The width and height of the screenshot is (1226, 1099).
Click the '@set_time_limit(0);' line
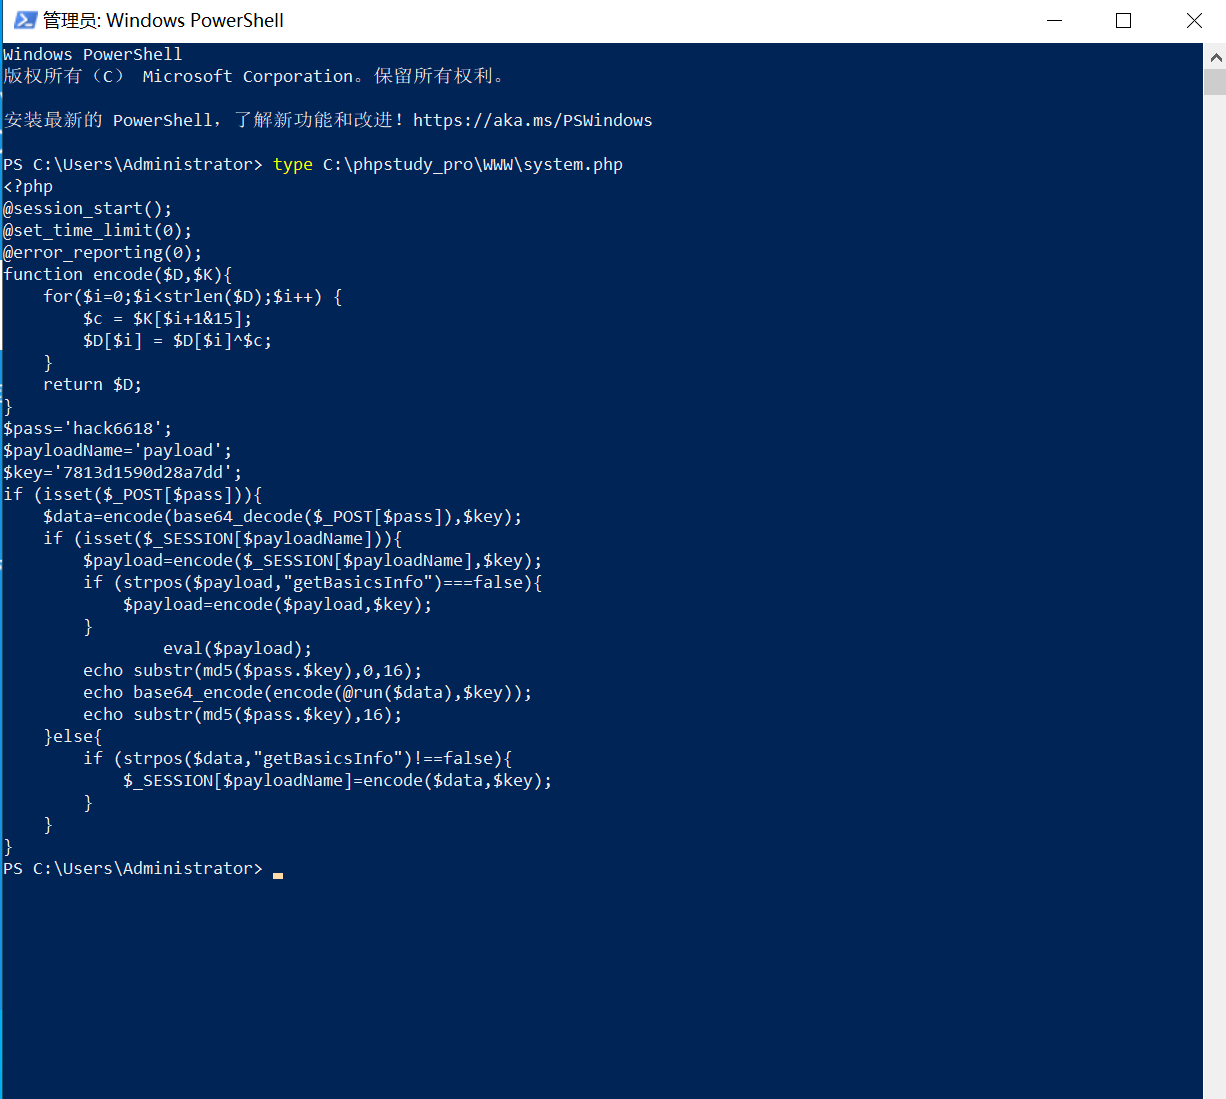click(x=98, y=230)
